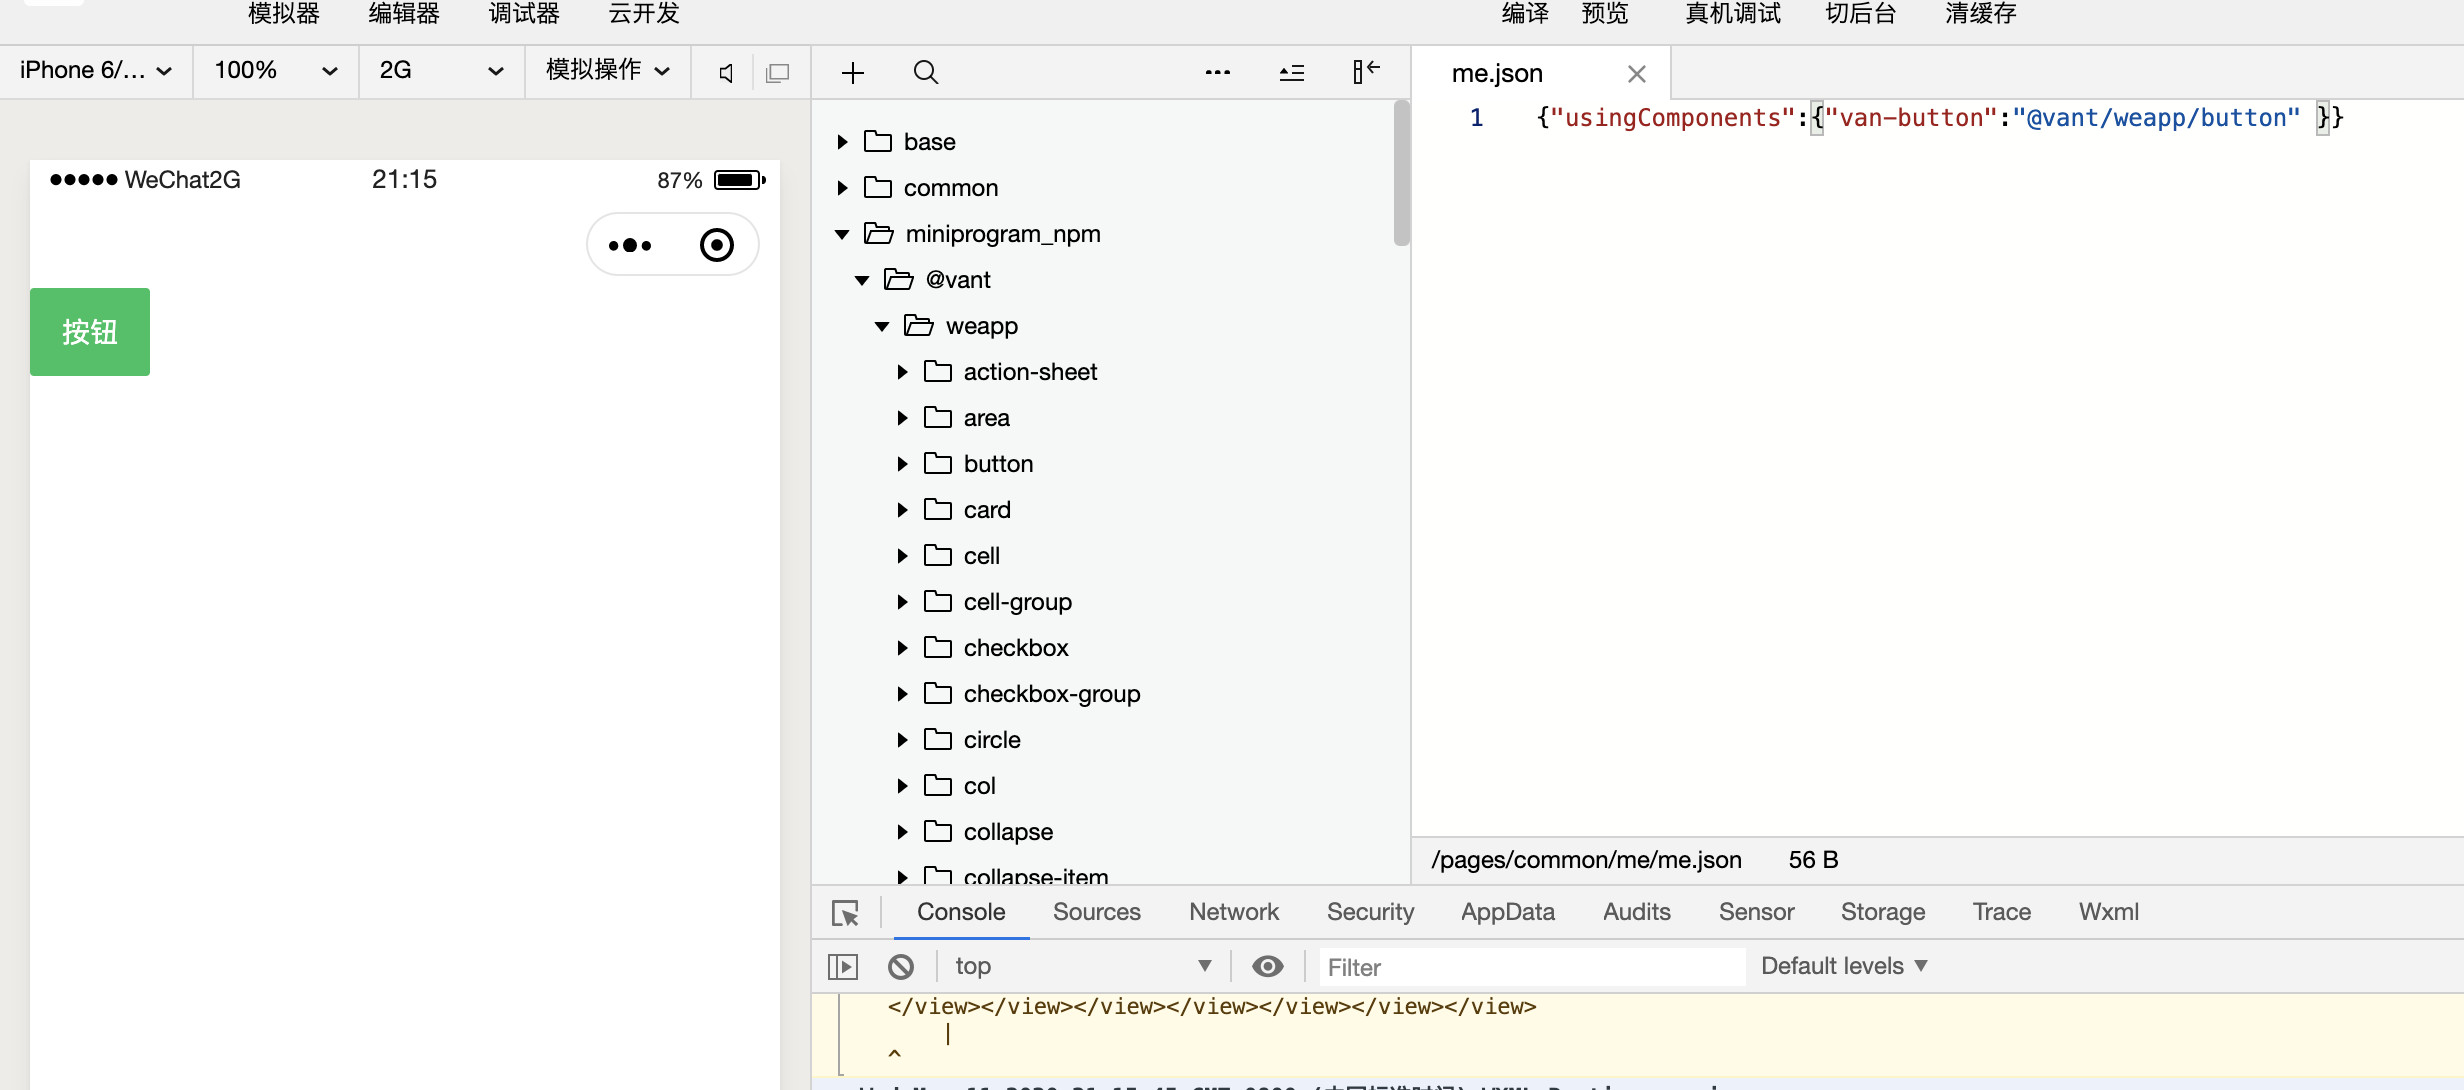Open the three-dots more options in file tree
The image size is (2464, 1090).
pyautogui.click(x=1217, y=72)
